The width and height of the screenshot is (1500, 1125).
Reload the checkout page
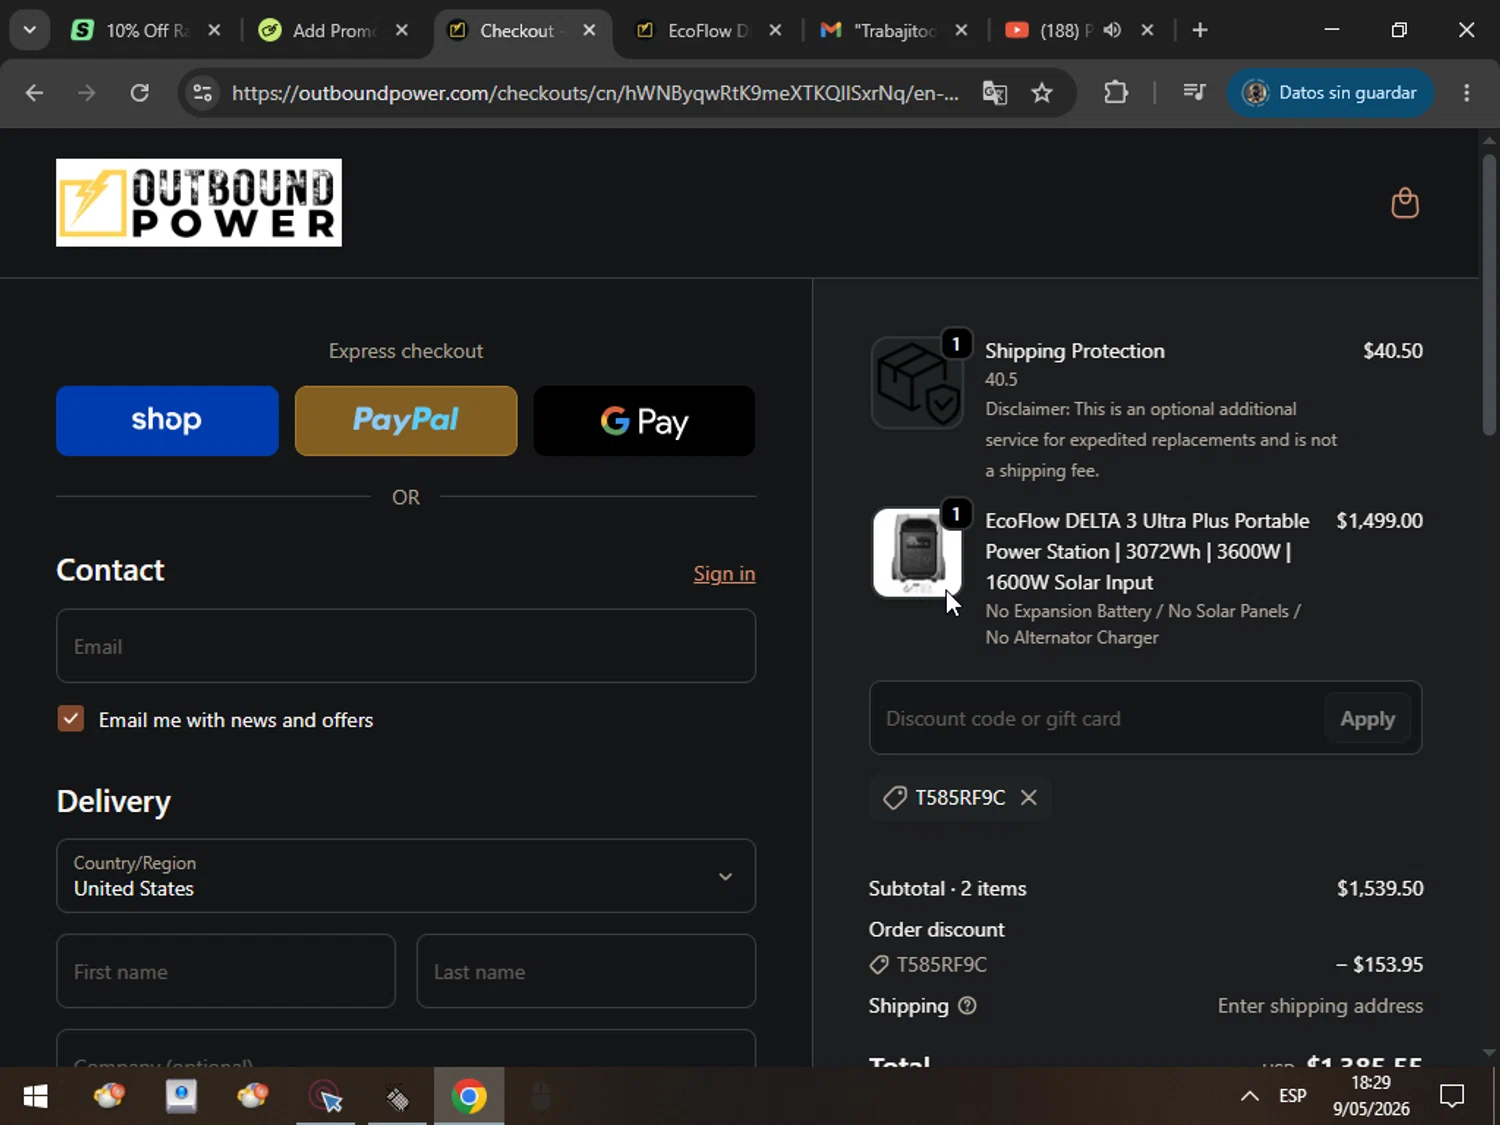point(140,93)
